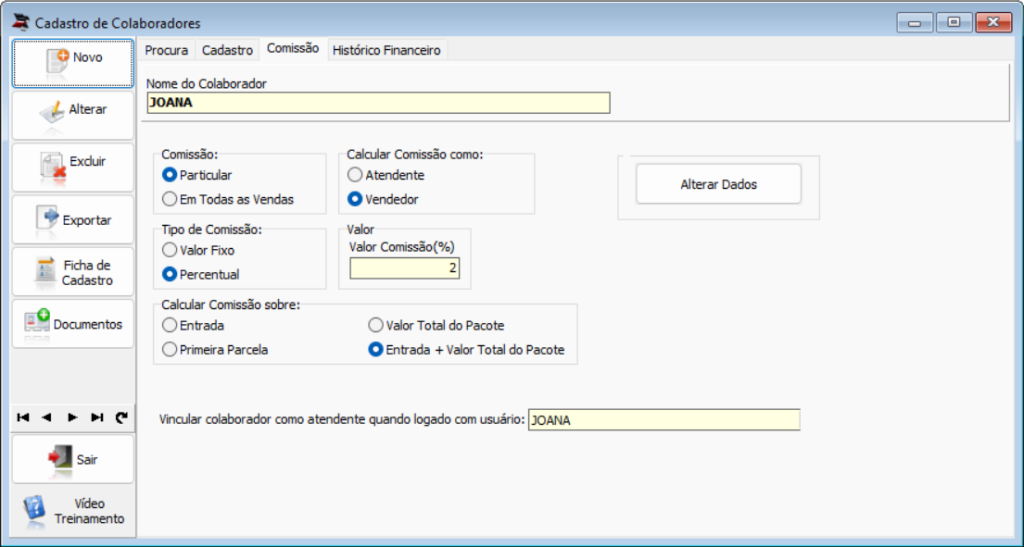
Task: Go to next record arrow
Action: (x=72, y=418)
